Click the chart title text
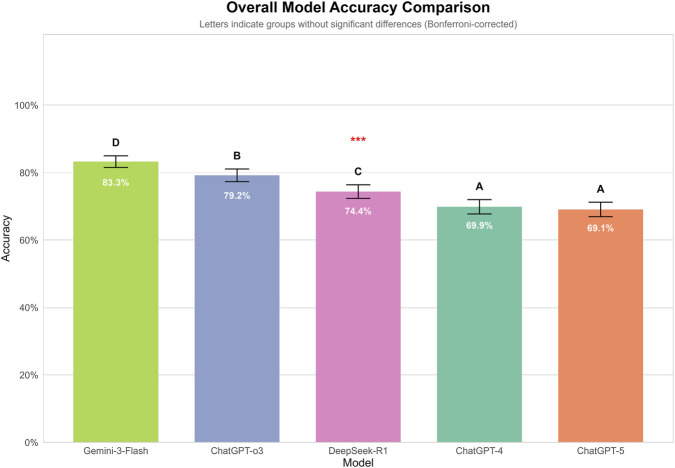 [358, 8]
